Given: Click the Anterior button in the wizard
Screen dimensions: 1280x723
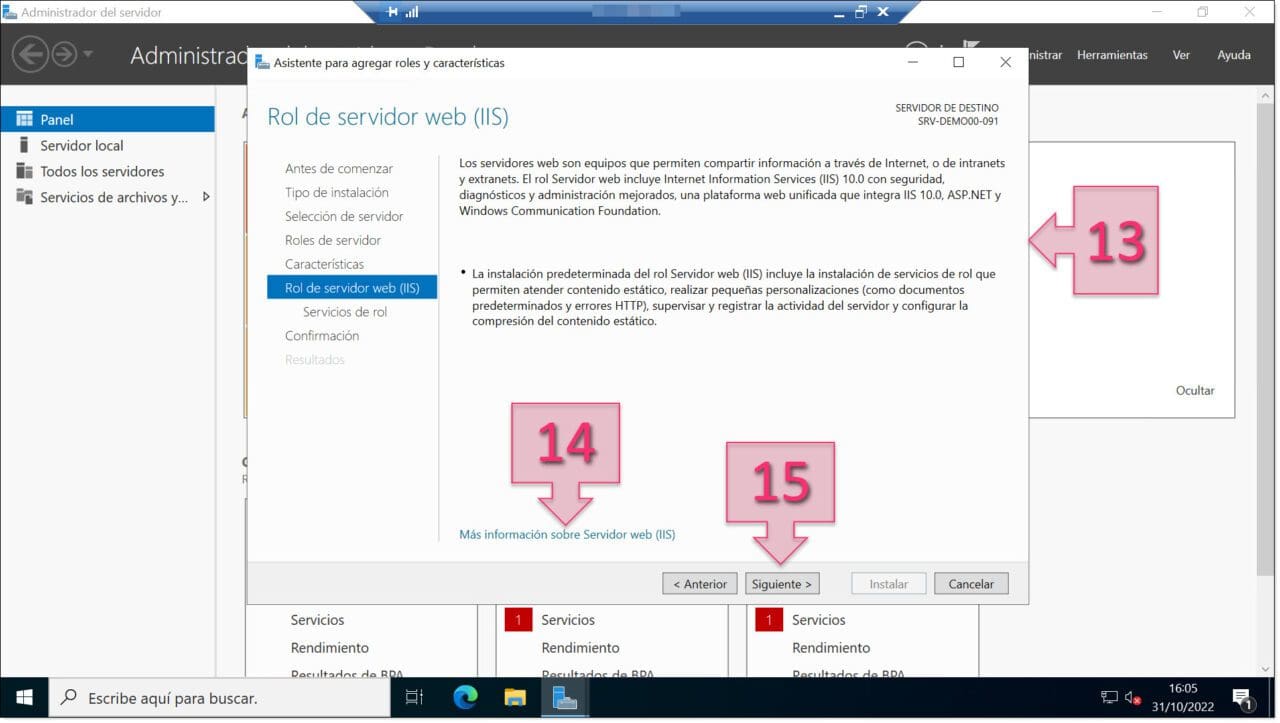Looking at the screenshot, I should [x=700, y=584].
